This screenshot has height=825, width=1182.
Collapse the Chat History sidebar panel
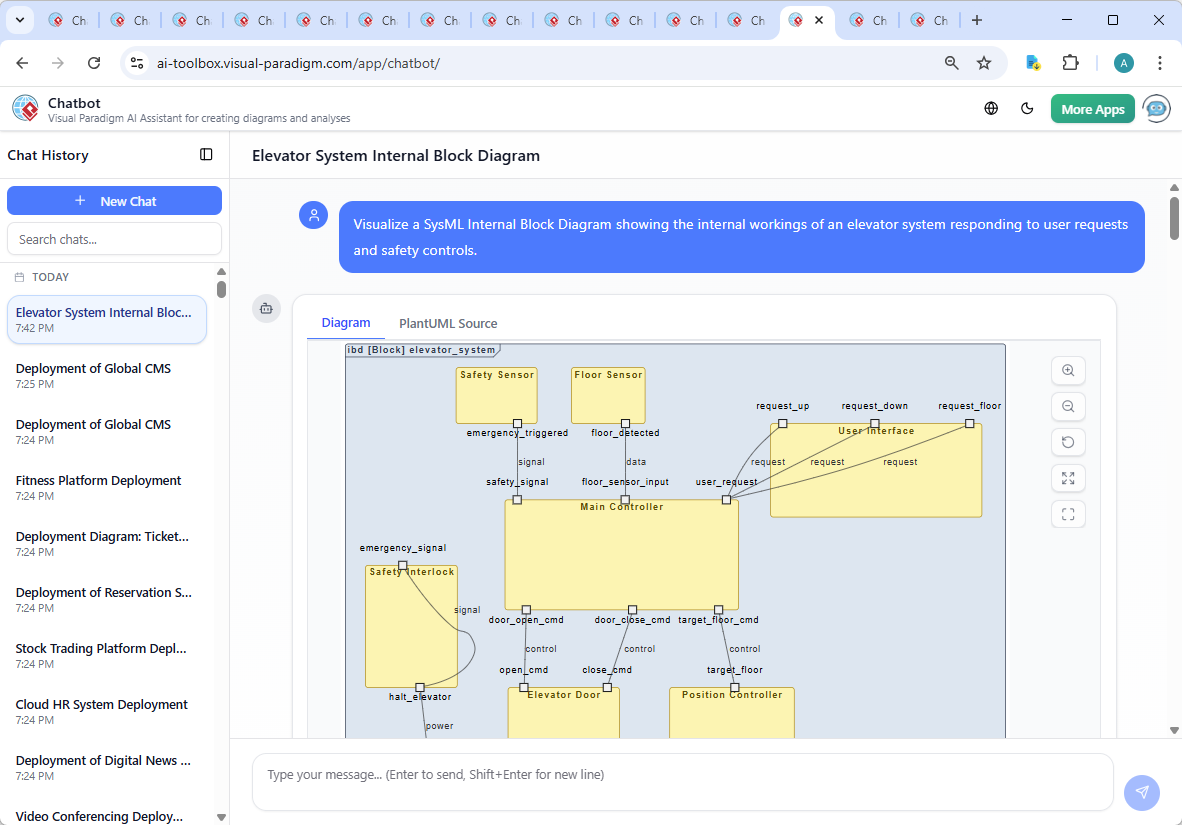(206, 154)
